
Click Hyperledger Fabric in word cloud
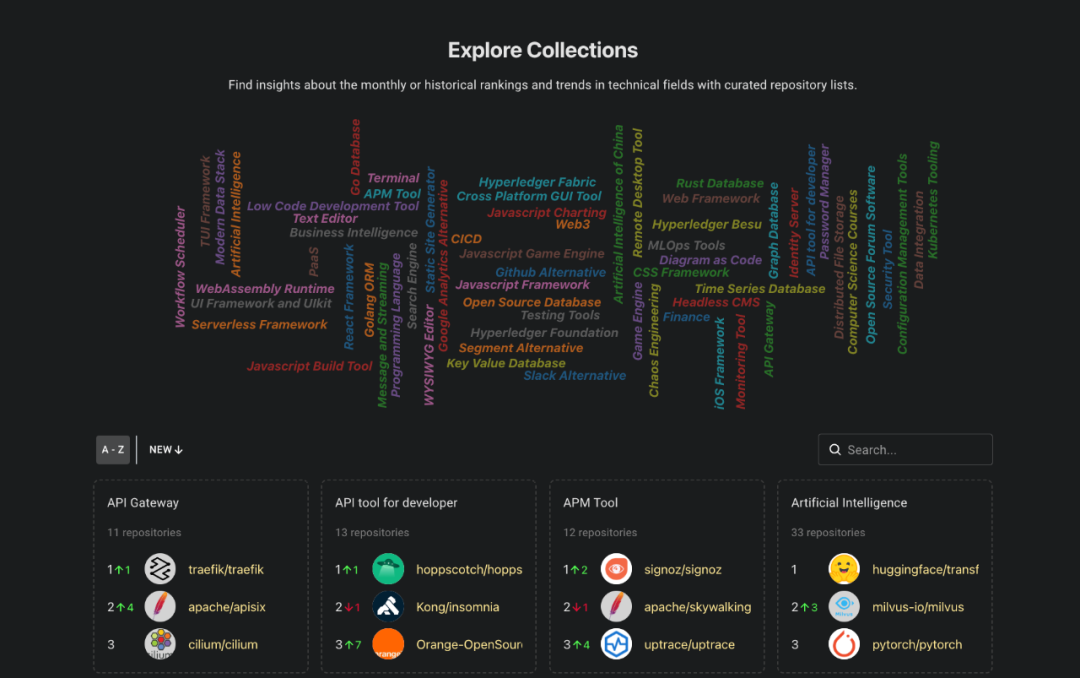(537, 182)
